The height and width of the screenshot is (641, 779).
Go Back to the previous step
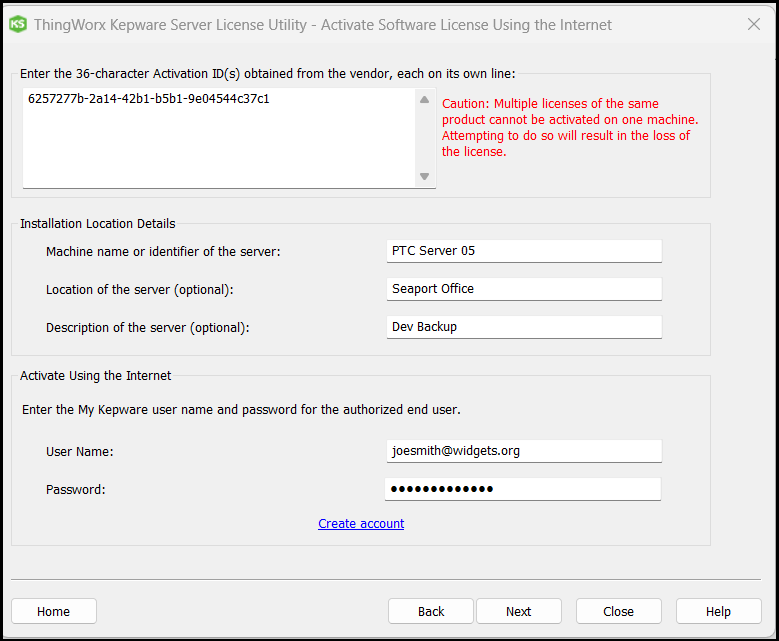[431, 611]
